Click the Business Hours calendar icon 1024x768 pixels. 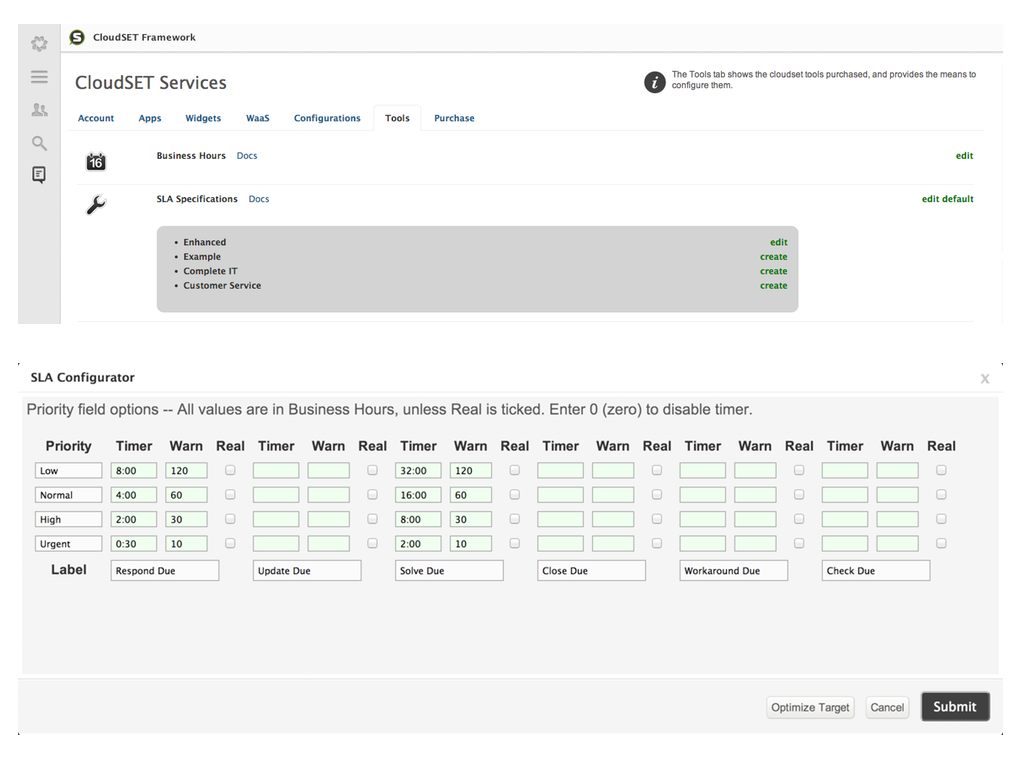tap(96, 162)
